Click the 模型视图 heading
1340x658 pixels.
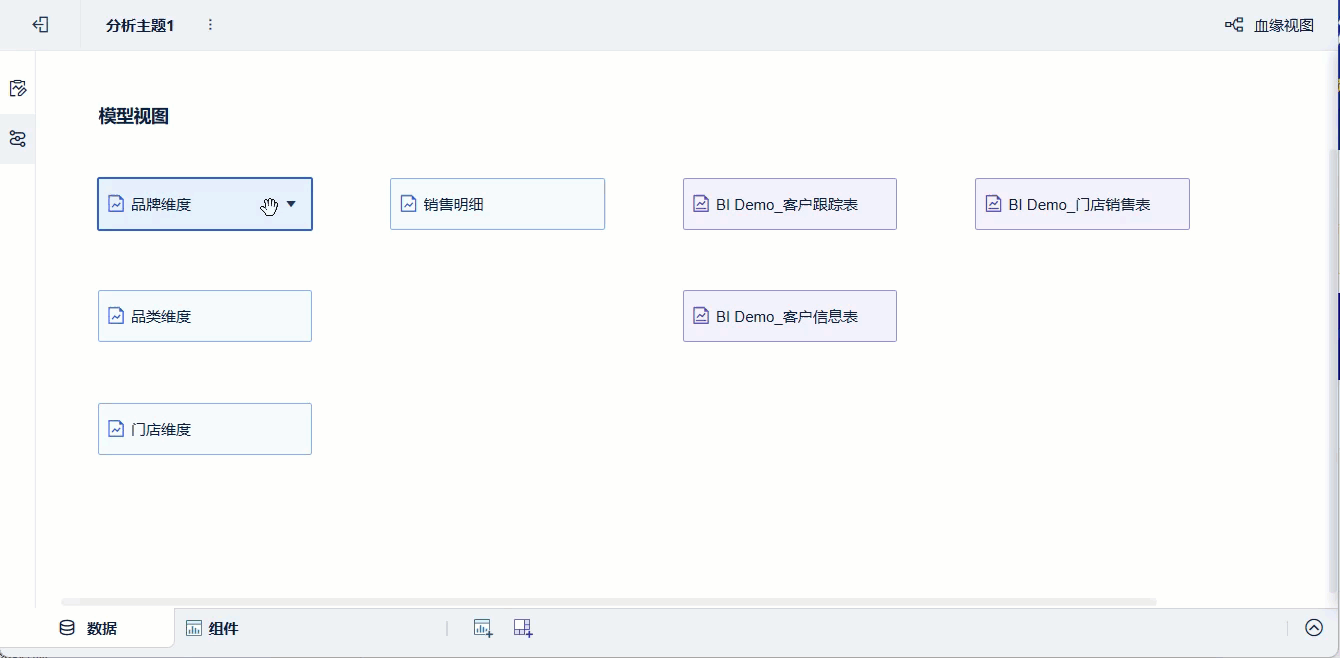pos(134,116)
